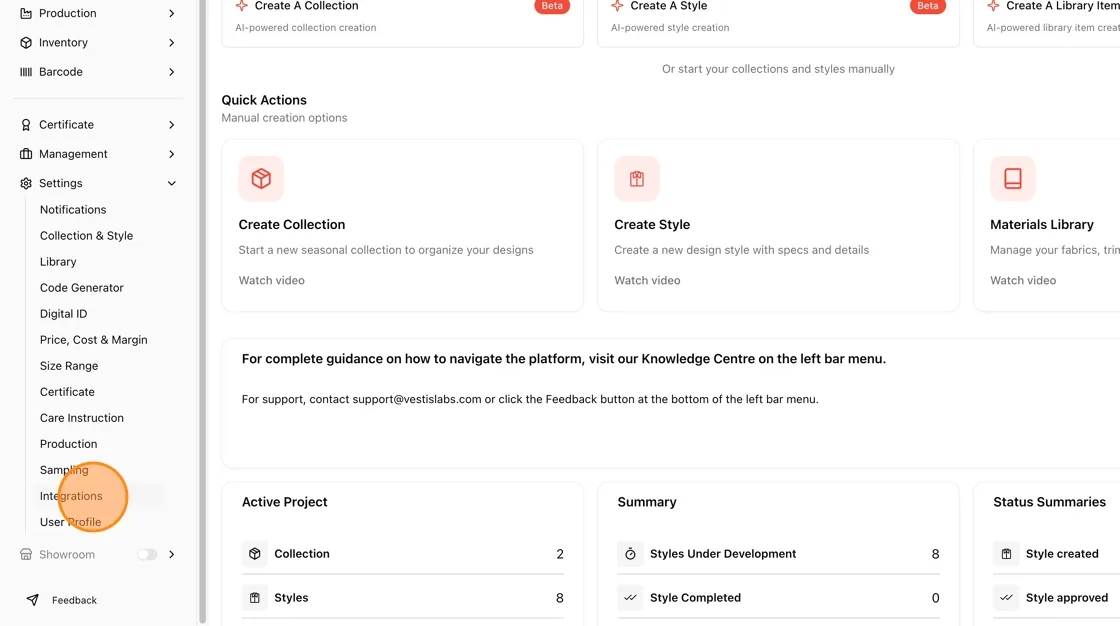Screen dimensions: 1120x626
Task: Click the Feedback button
Action: click(62, 600)
